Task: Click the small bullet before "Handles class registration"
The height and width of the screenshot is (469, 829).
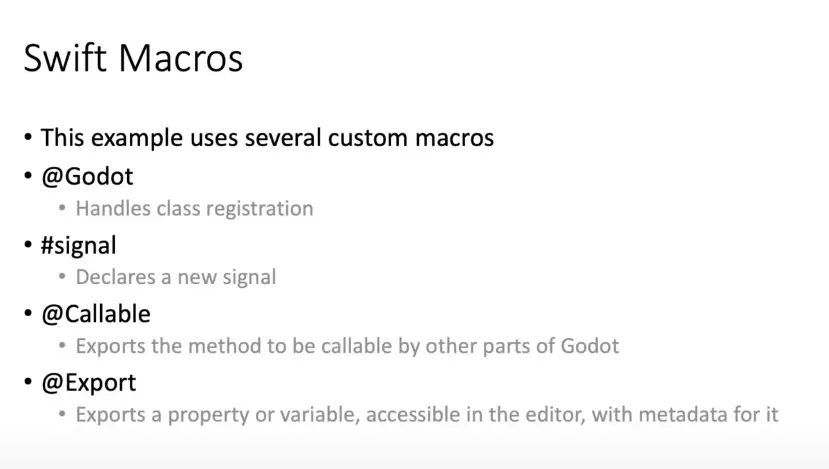Action: coord(63,209)
